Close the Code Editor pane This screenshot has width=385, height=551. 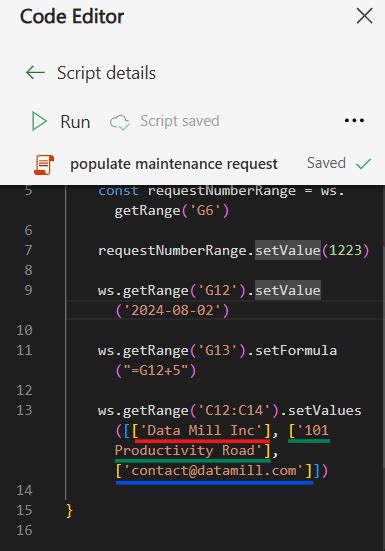pyautogui.click(x=364, y=16)
